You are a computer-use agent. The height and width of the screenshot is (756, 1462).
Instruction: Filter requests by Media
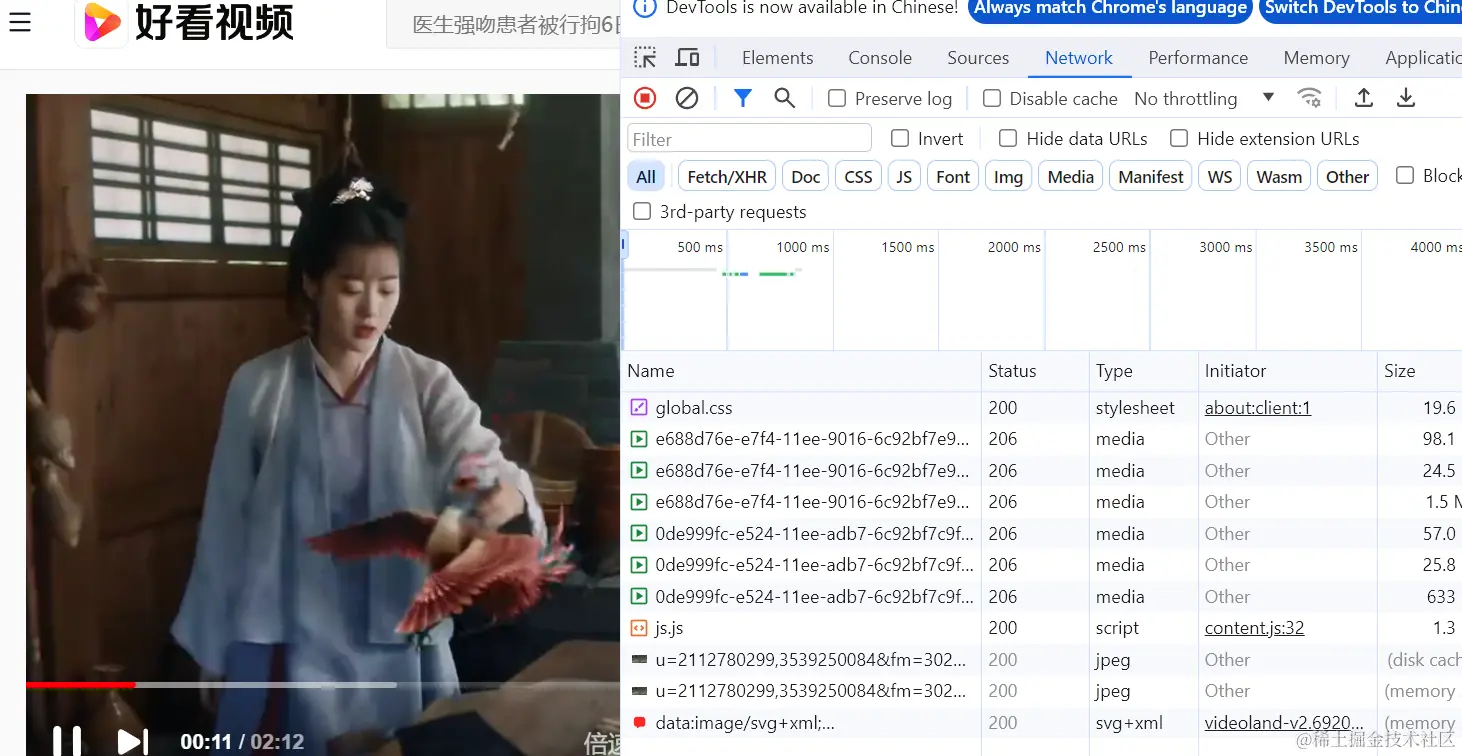point(1071,177)
